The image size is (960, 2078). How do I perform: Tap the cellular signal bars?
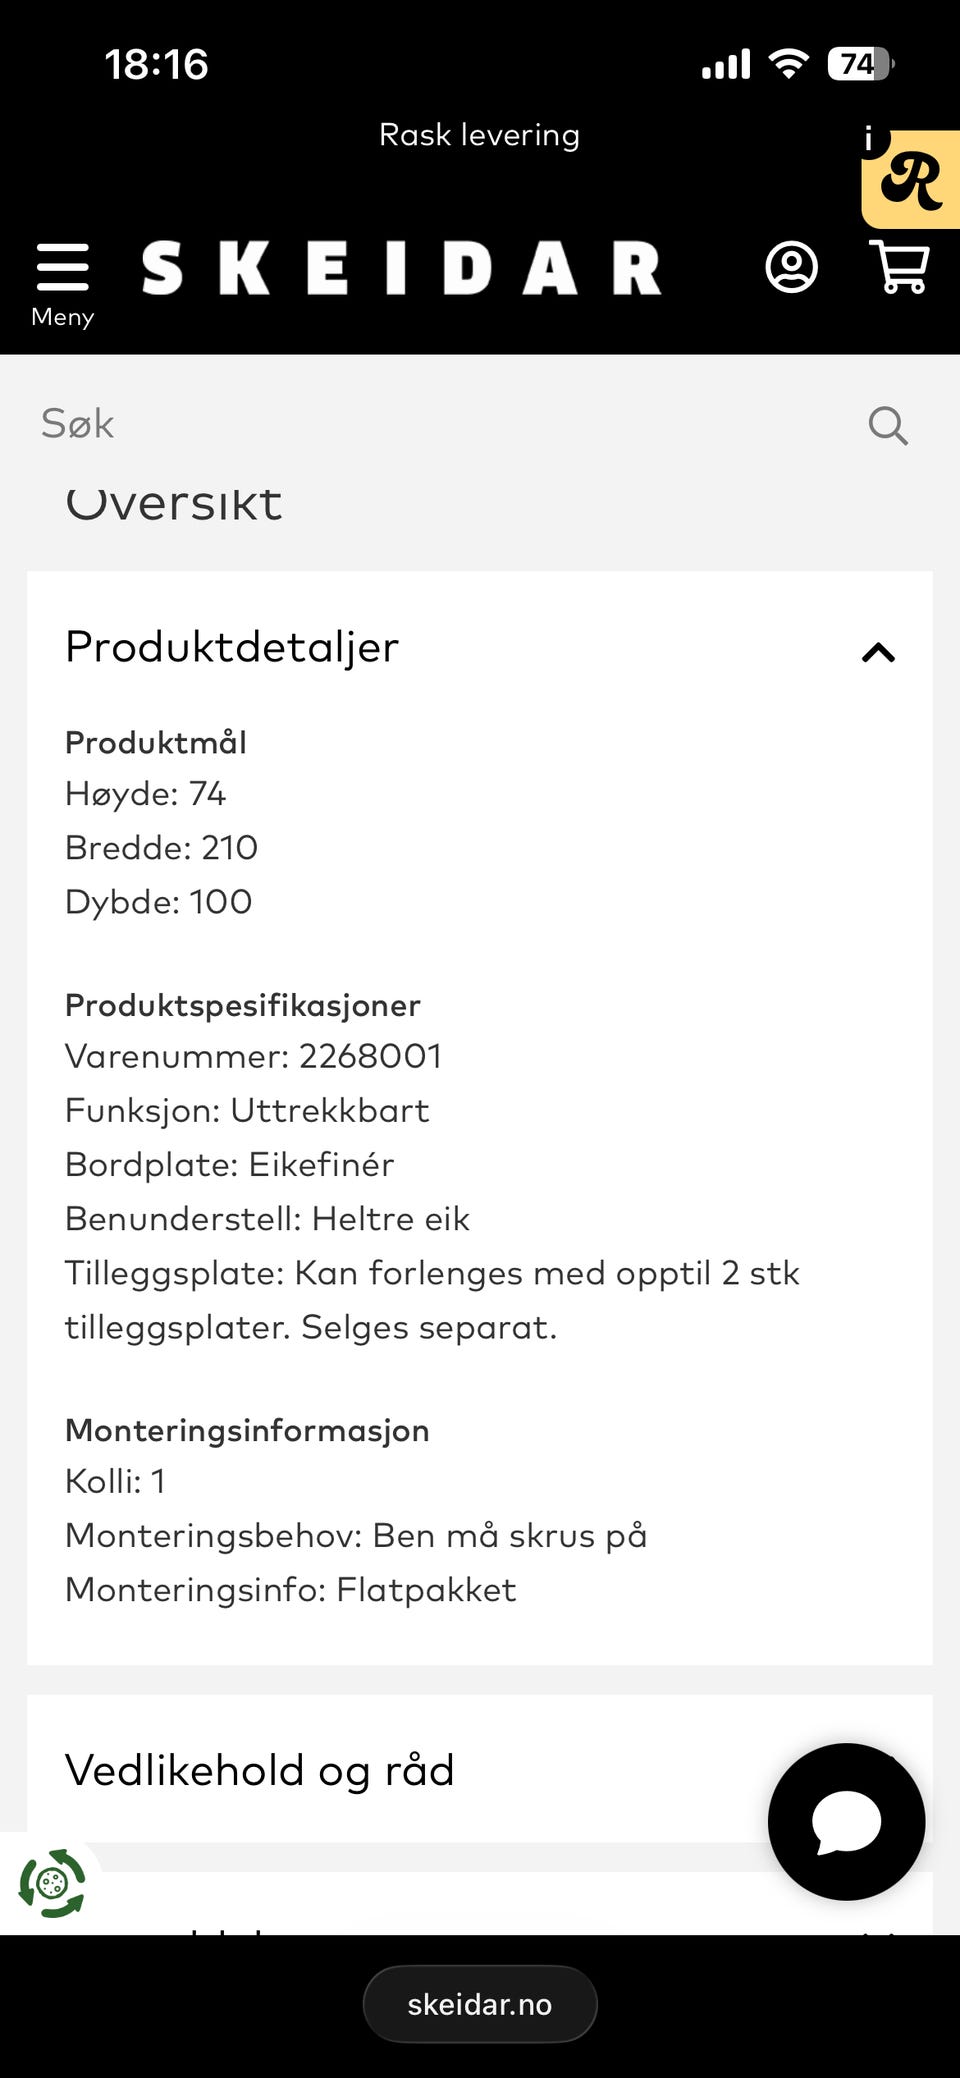[726, 65]
